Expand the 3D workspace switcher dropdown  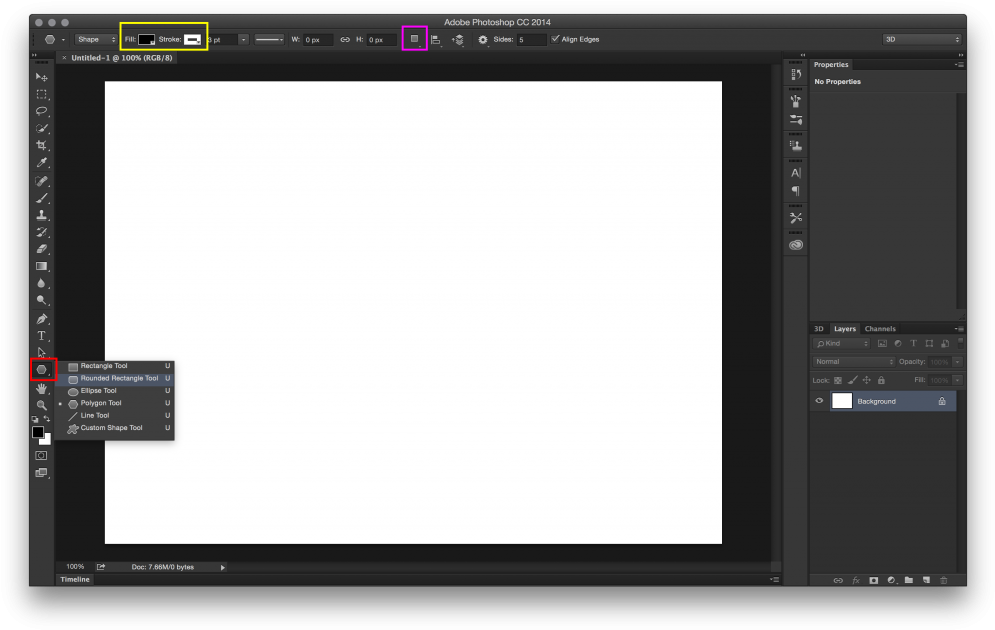[x=921, y=39]
